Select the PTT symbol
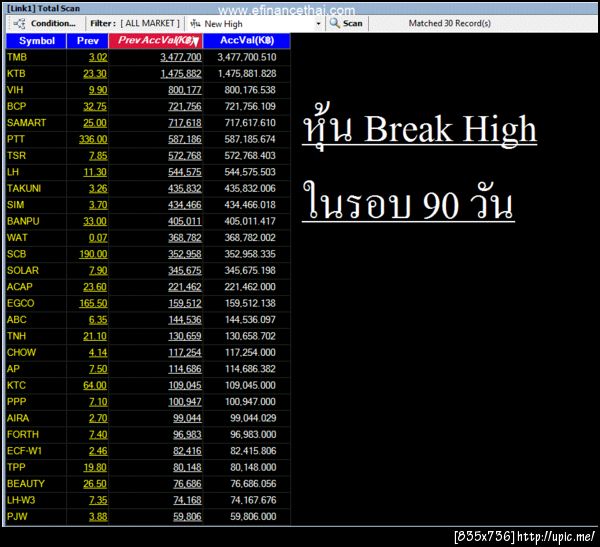600x547 pixels. click(x=16, y=139)
